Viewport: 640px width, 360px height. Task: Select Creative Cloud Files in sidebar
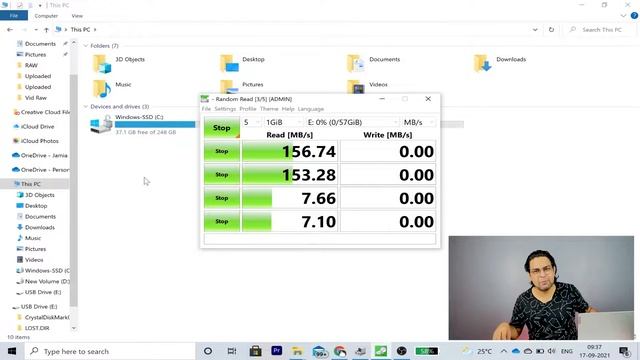(41, 112)
